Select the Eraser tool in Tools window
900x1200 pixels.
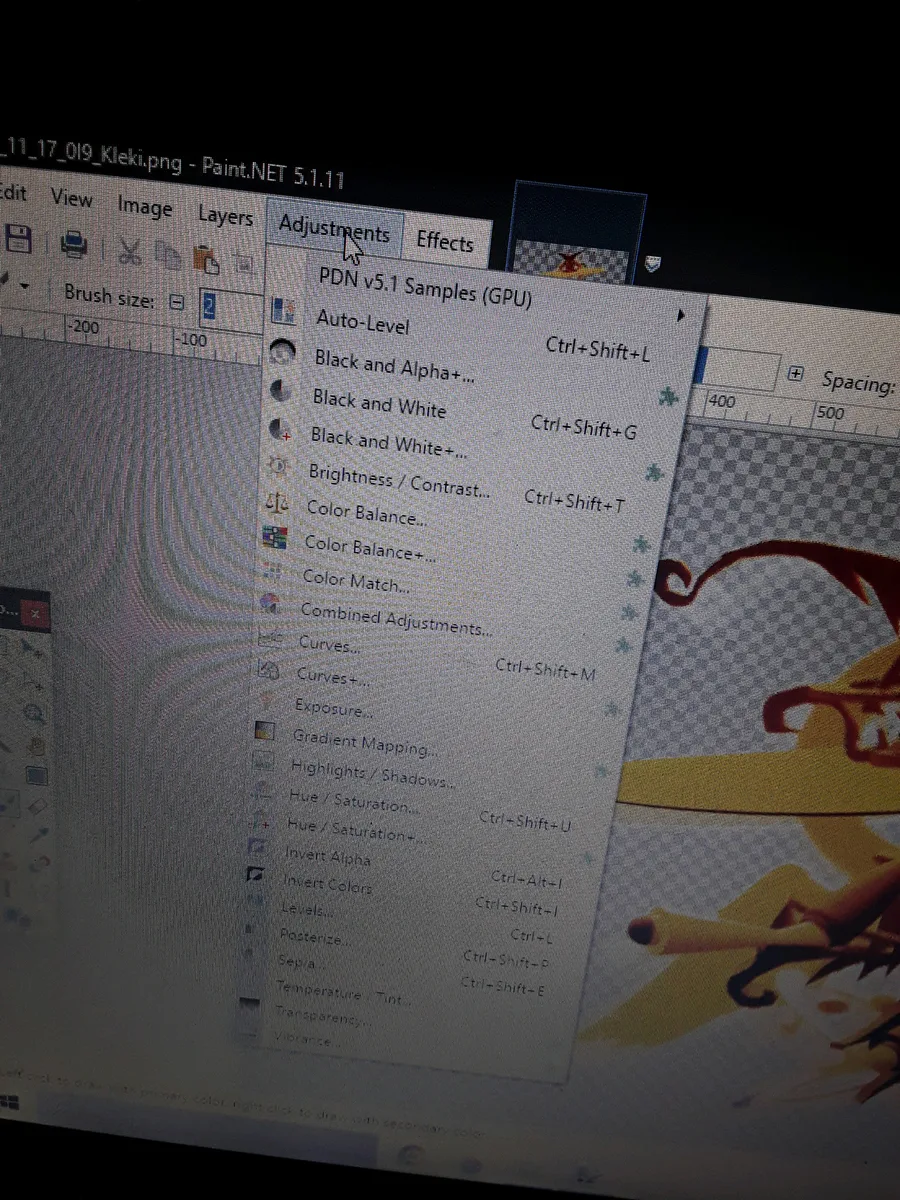click(38, 804)
